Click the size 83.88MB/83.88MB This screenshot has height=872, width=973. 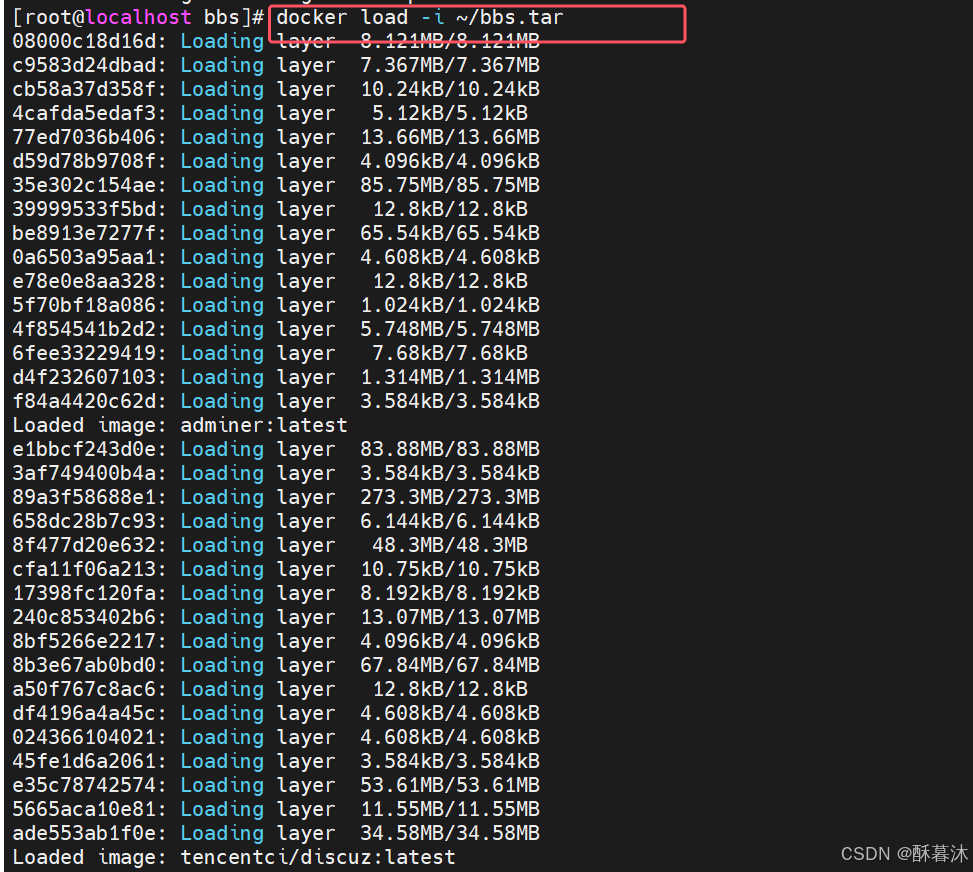[x=450, y=449]
